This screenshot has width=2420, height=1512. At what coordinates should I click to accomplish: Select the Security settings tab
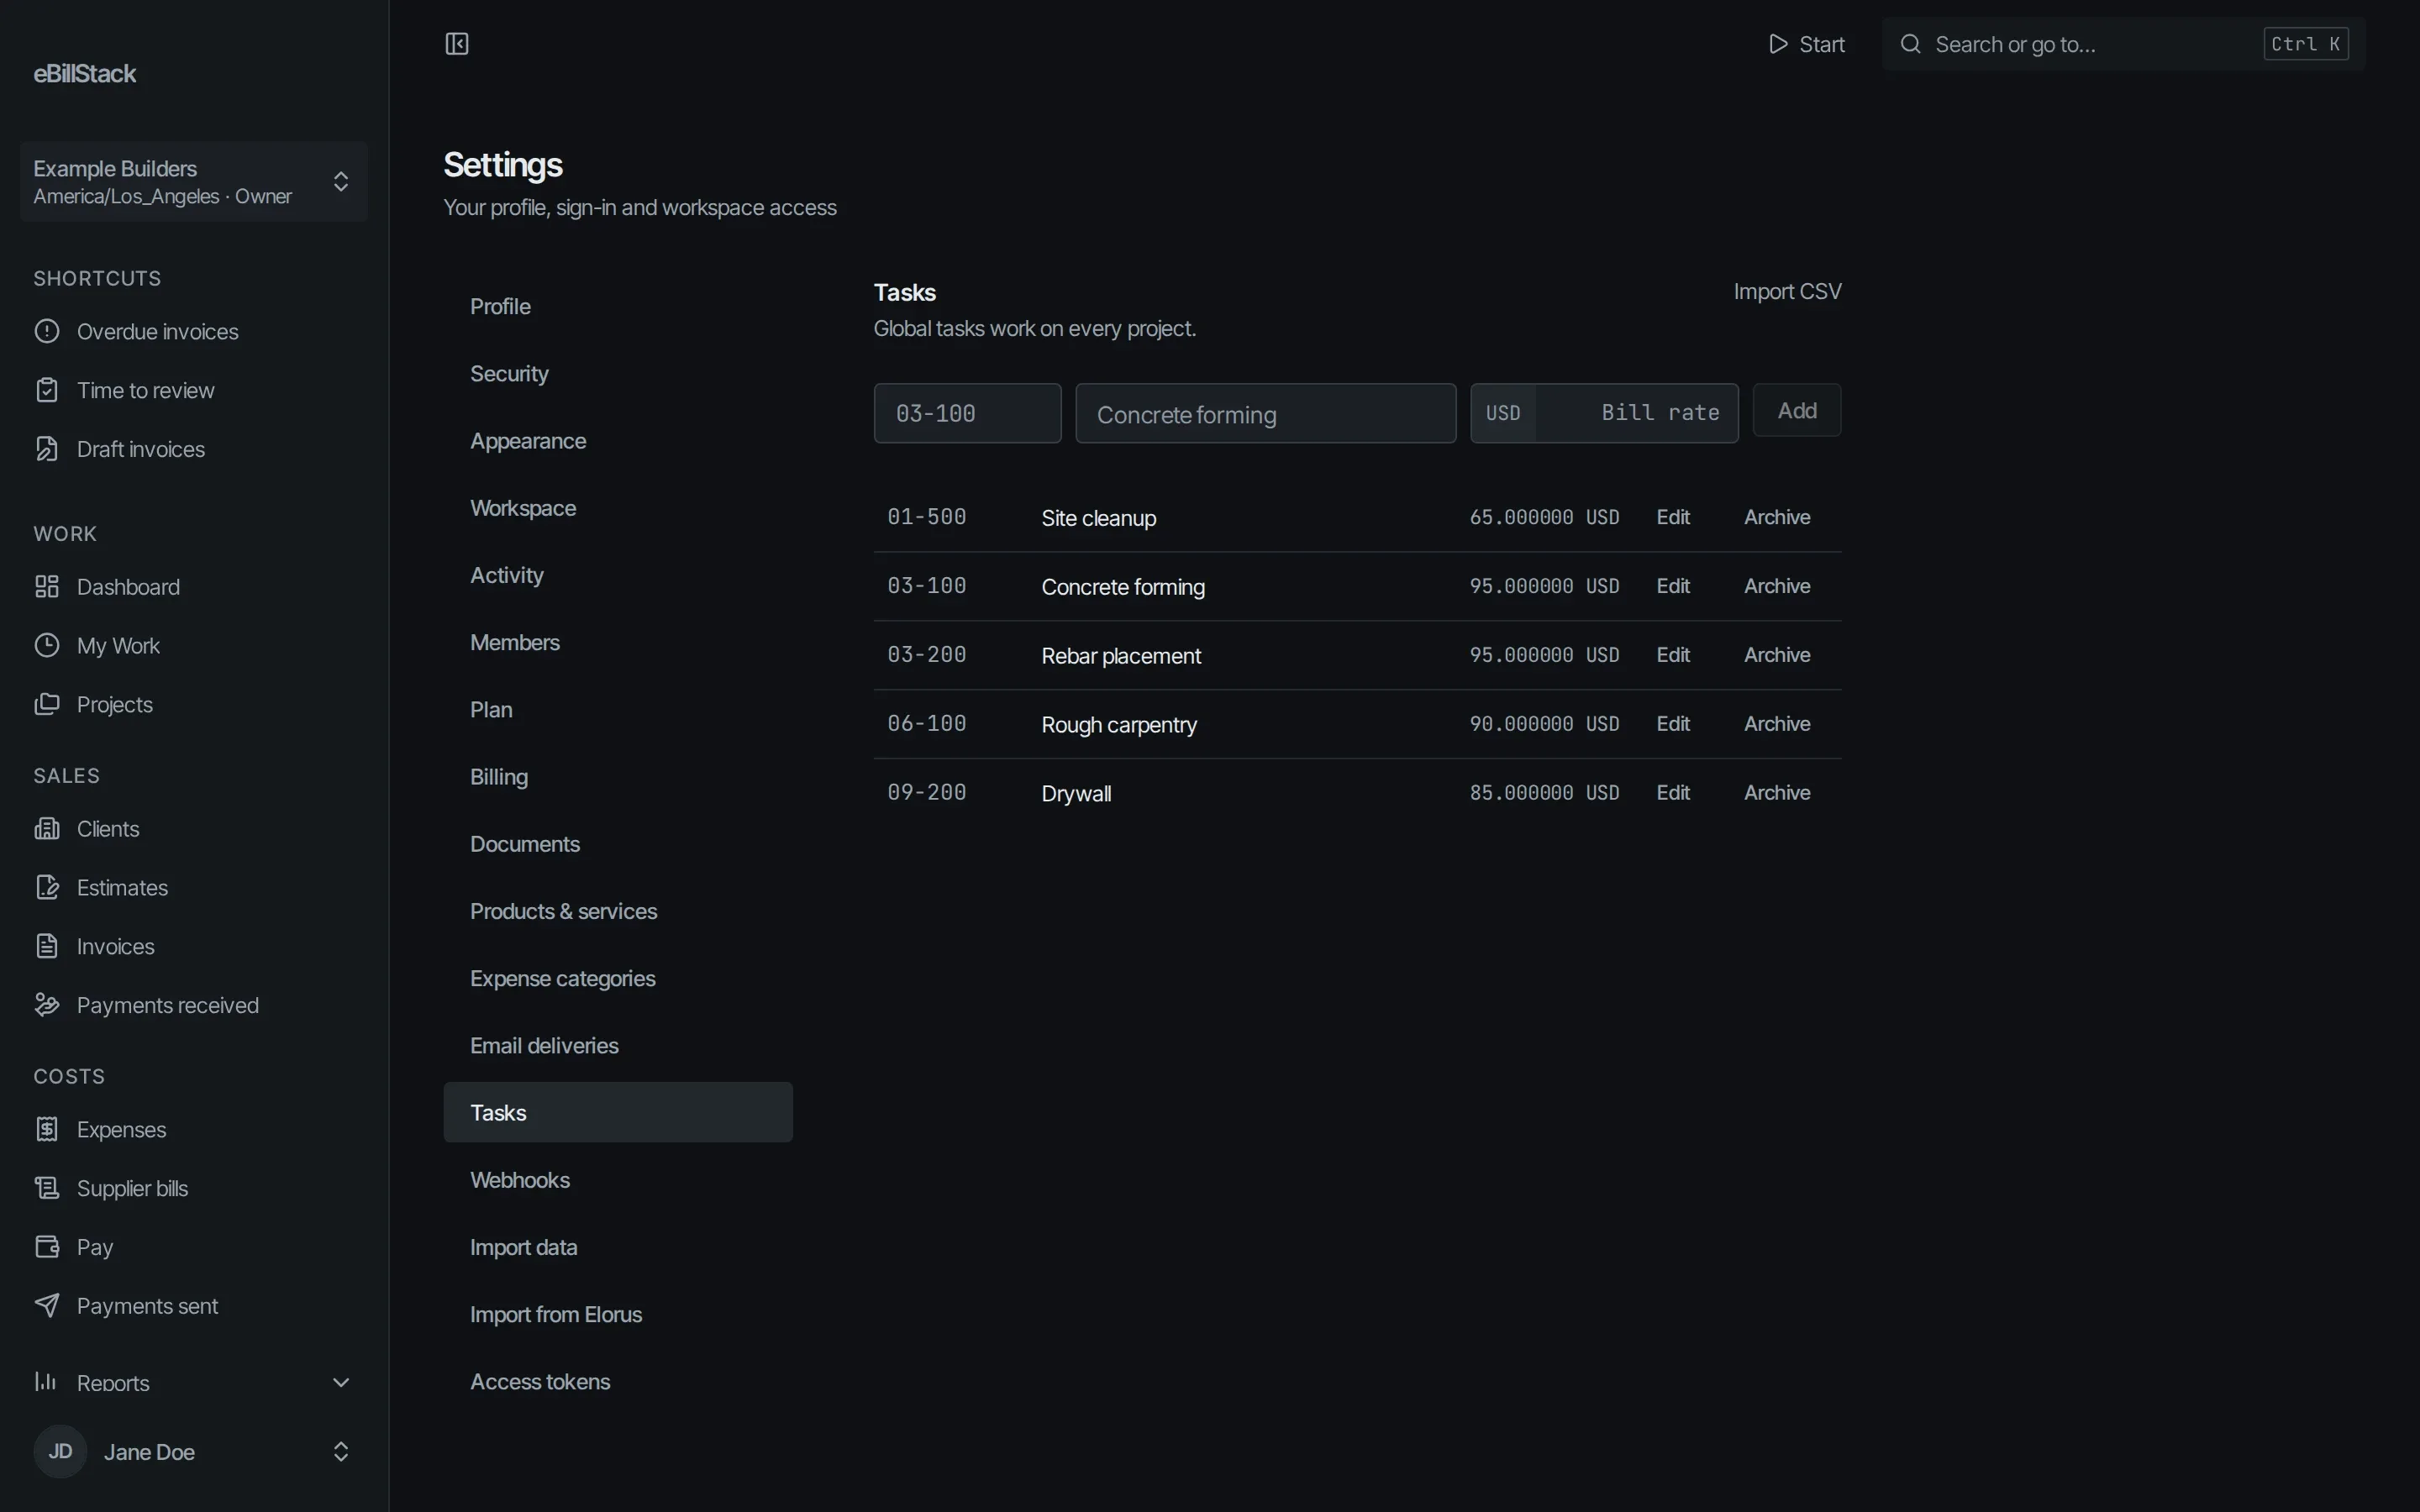618,373
